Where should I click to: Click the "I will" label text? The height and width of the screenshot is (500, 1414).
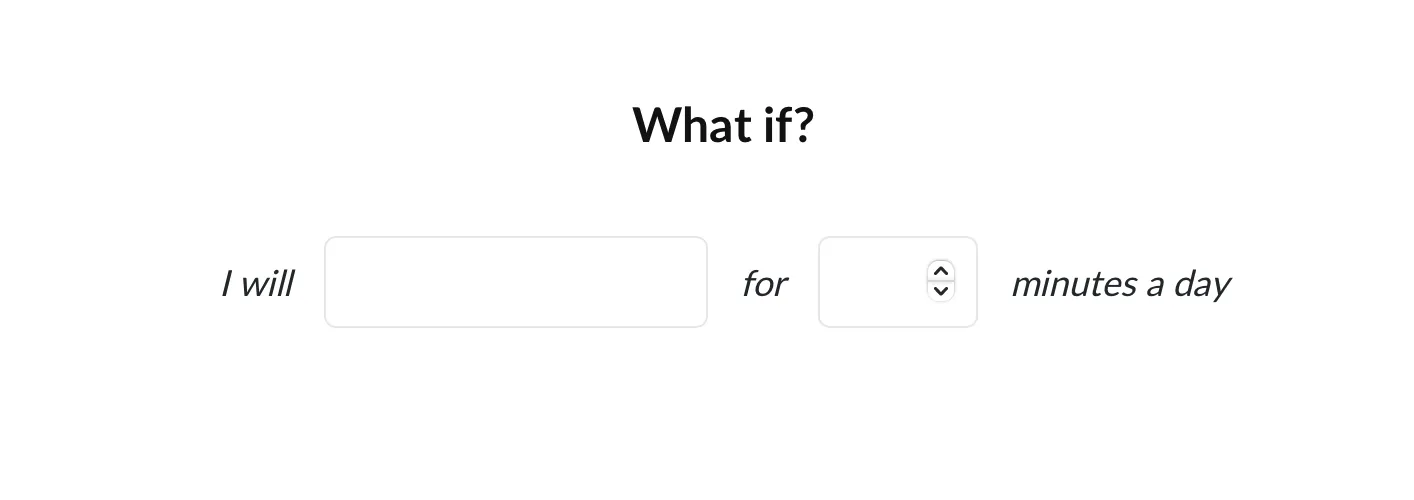click(x=257, y=284)
